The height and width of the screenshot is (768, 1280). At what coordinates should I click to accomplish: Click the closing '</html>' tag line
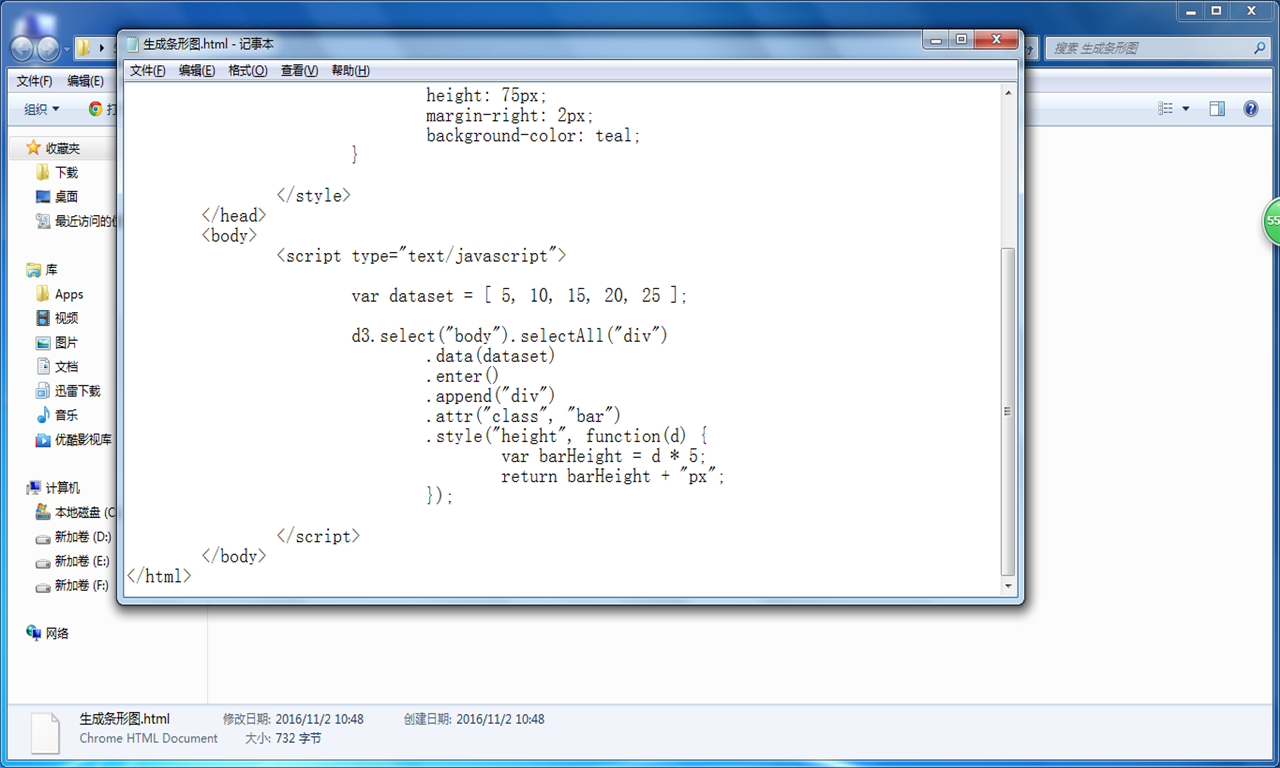[159, 576]
